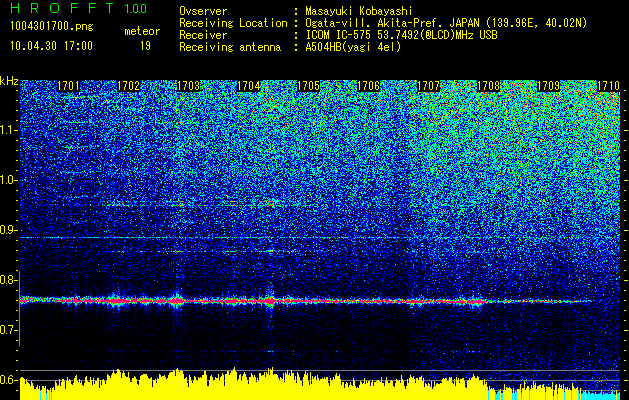Click the 0.7 kHz axis label
Screen dimensions: 629x400
[x=9, y=330]
